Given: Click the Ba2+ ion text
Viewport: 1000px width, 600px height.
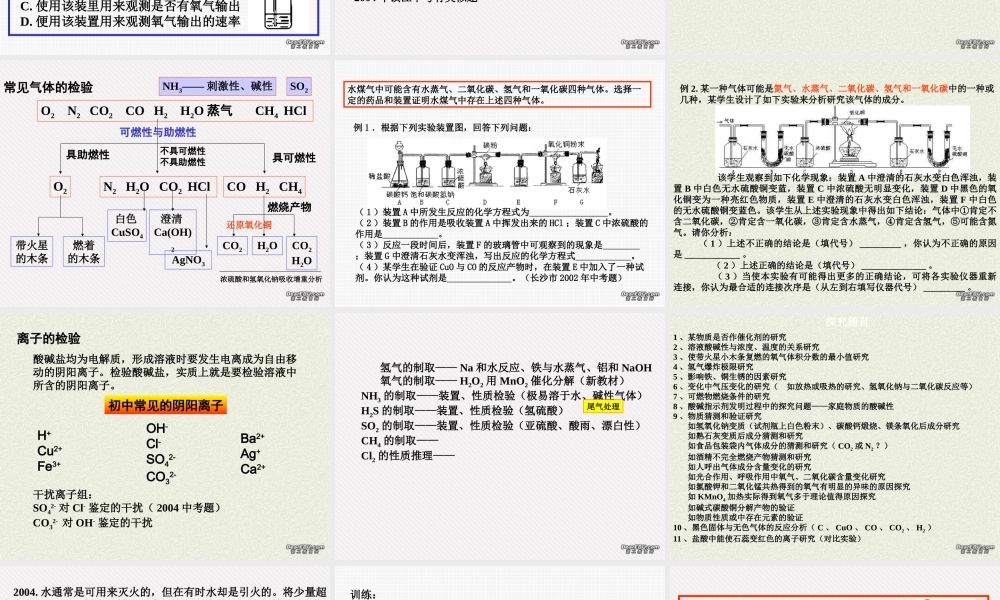Looking at the screenshot, I should tap(253, 438).
